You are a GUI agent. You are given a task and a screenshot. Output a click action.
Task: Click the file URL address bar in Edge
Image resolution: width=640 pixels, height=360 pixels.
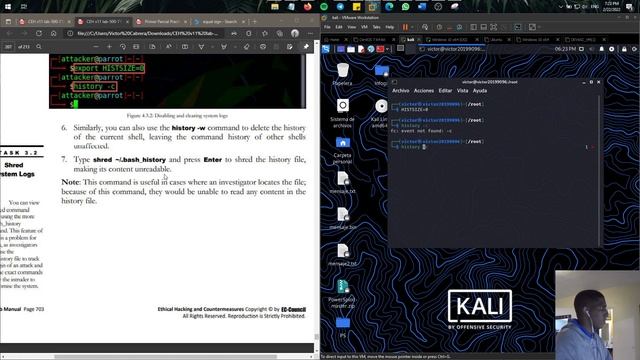147,33
